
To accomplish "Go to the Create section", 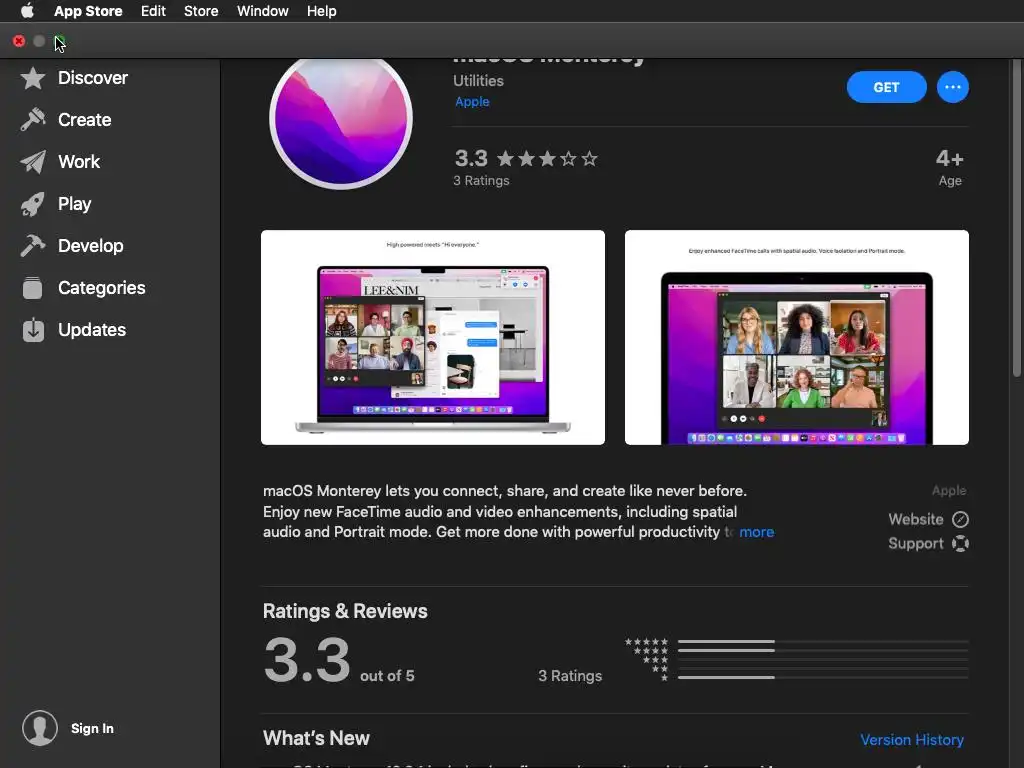I will click(x=84, y=120).
